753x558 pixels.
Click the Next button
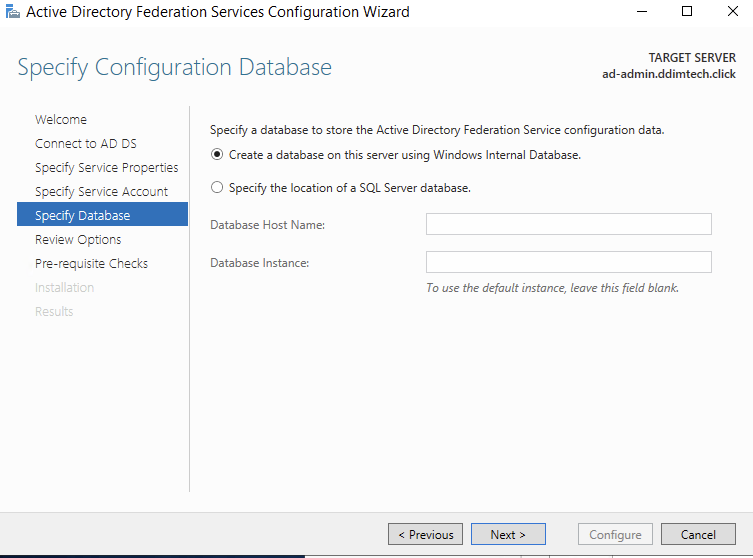(508, 534)
